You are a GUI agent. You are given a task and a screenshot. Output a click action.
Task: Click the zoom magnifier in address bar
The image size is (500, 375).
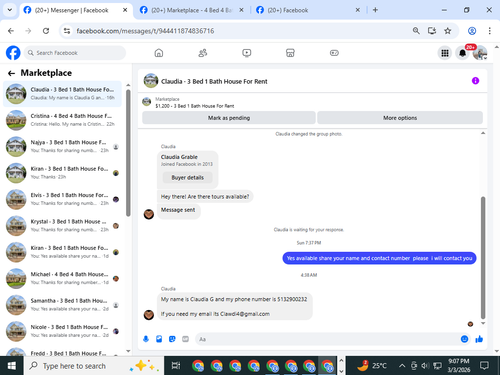(x=416, y=31)
